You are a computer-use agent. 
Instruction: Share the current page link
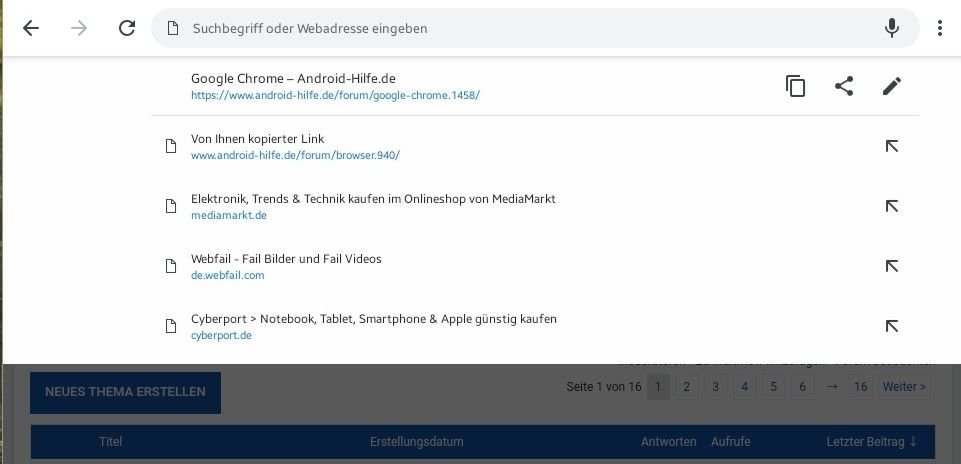[x=844, y=86]
